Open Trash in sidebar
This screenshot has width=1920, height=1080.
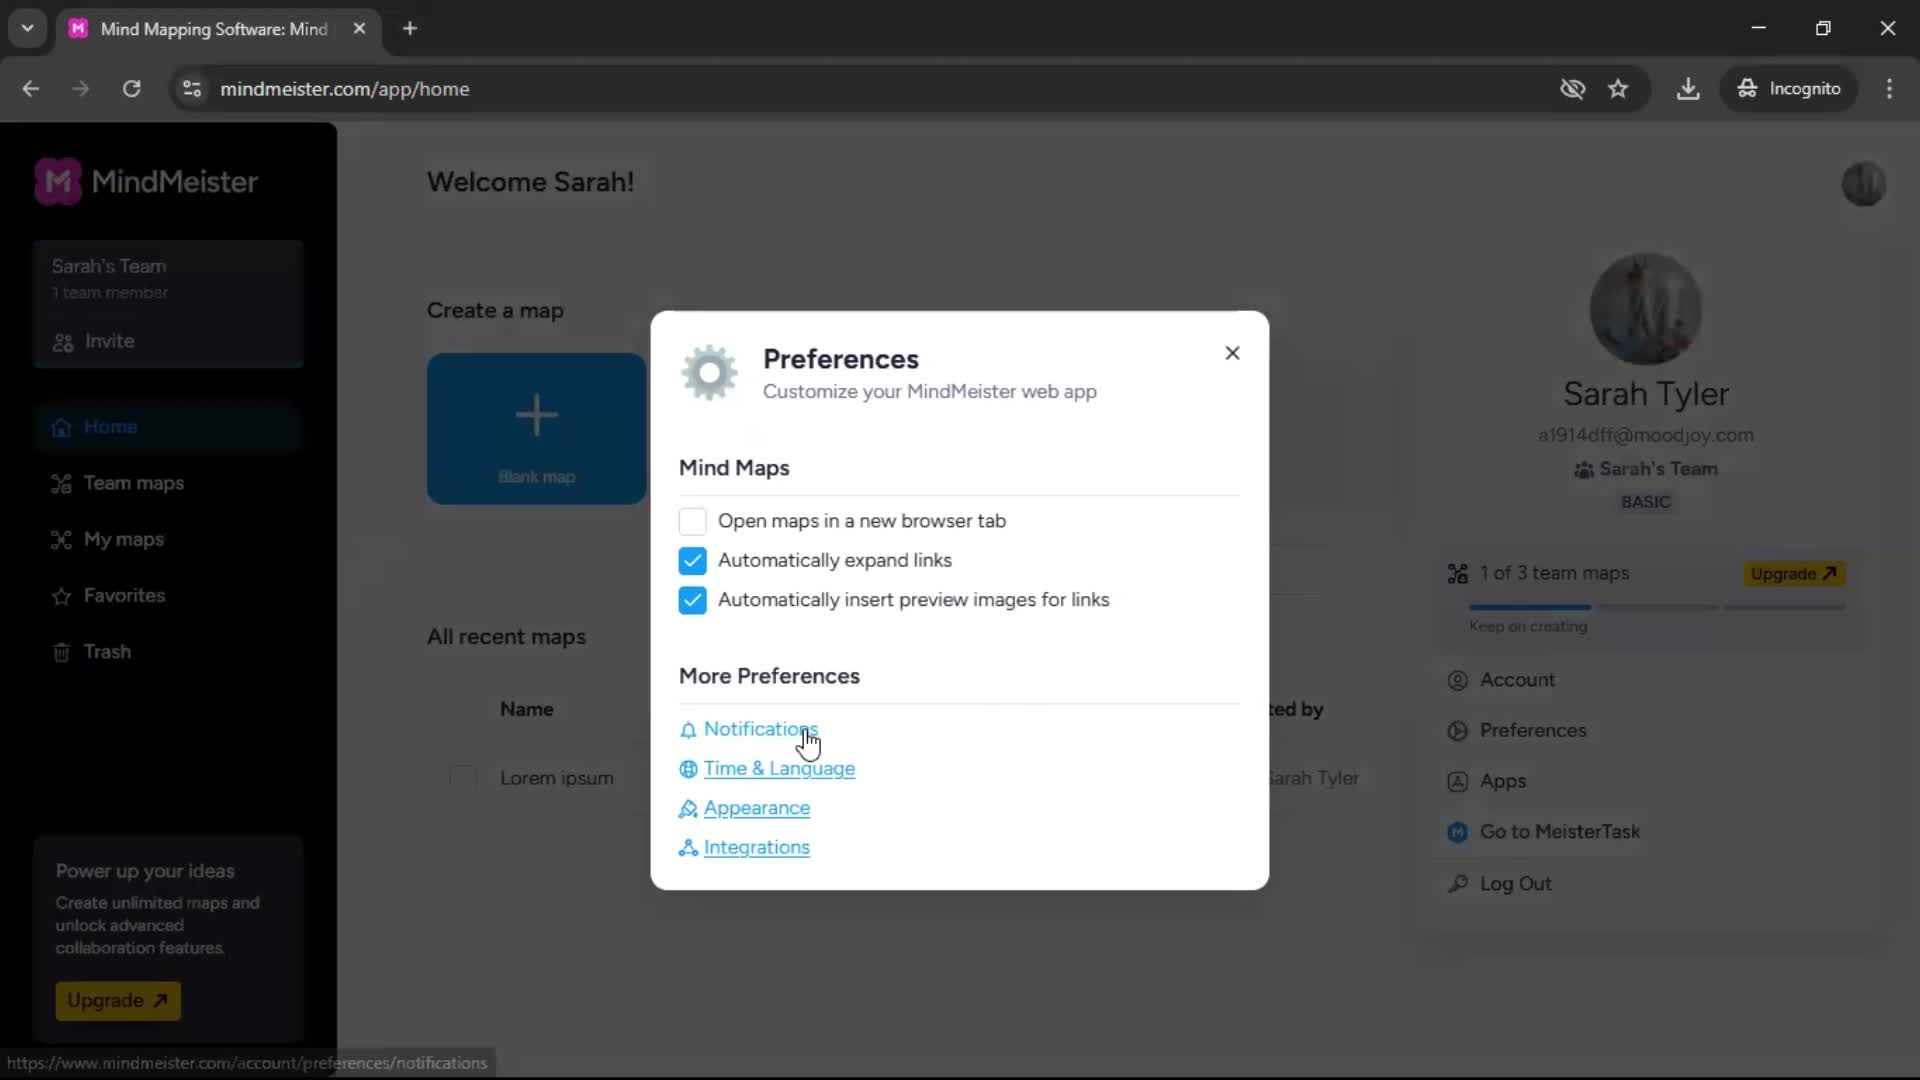168,652
